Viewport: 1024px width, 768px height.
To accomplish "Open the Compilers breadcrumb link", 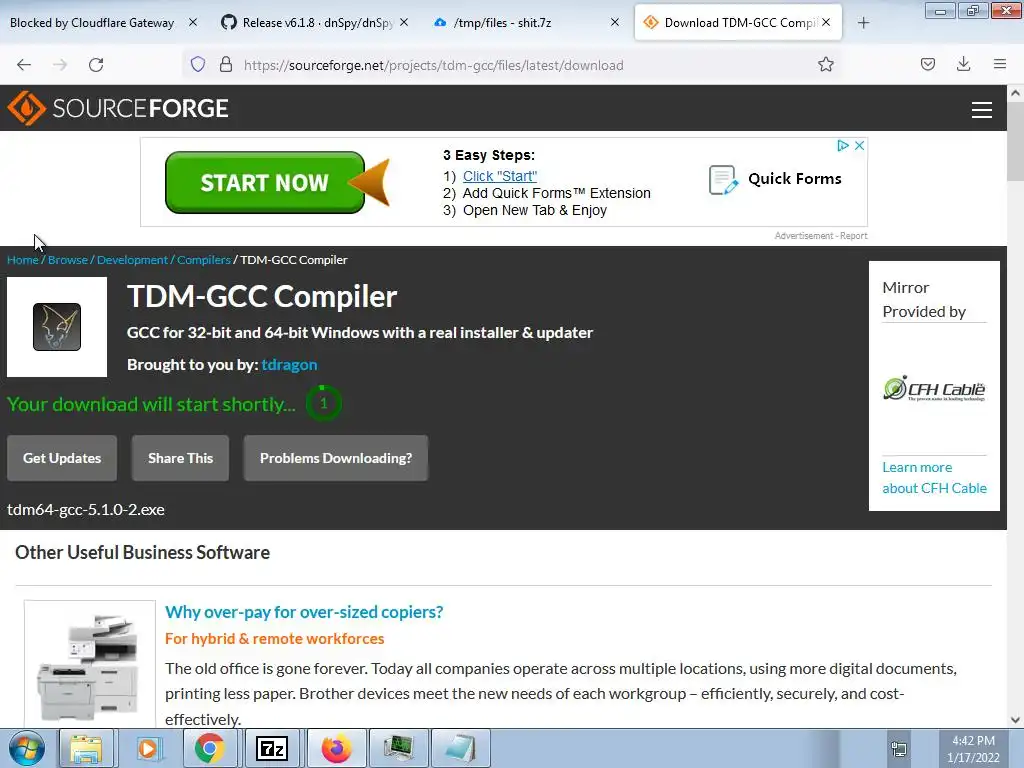I will coord(204,260).
